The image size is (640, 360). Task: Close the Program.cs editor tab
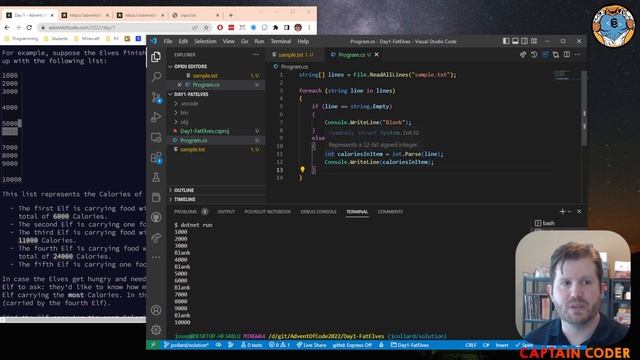tap(376, 54)
